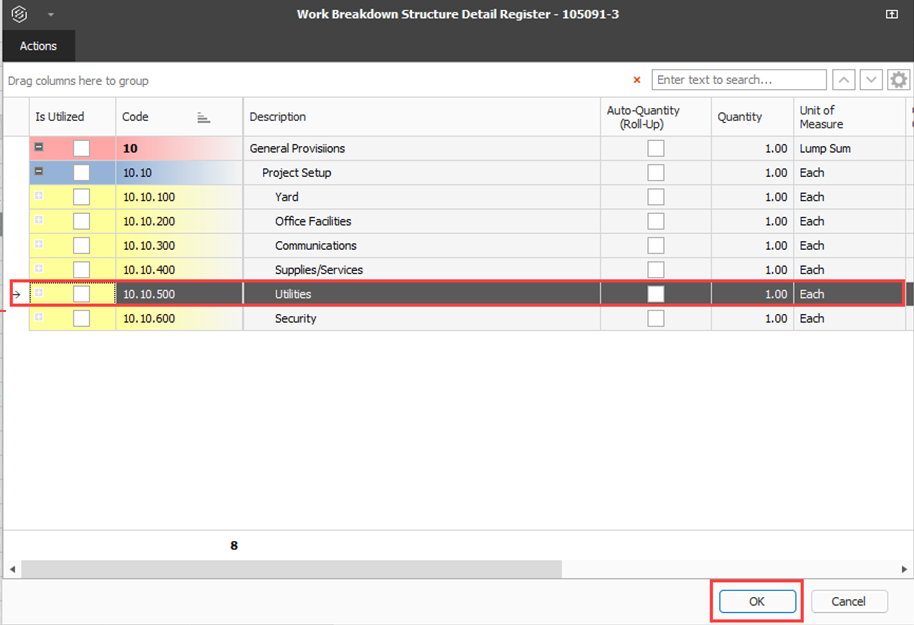Open search settings gear icon
Screen dimensions: 914x625
click(x=898, y=80)
